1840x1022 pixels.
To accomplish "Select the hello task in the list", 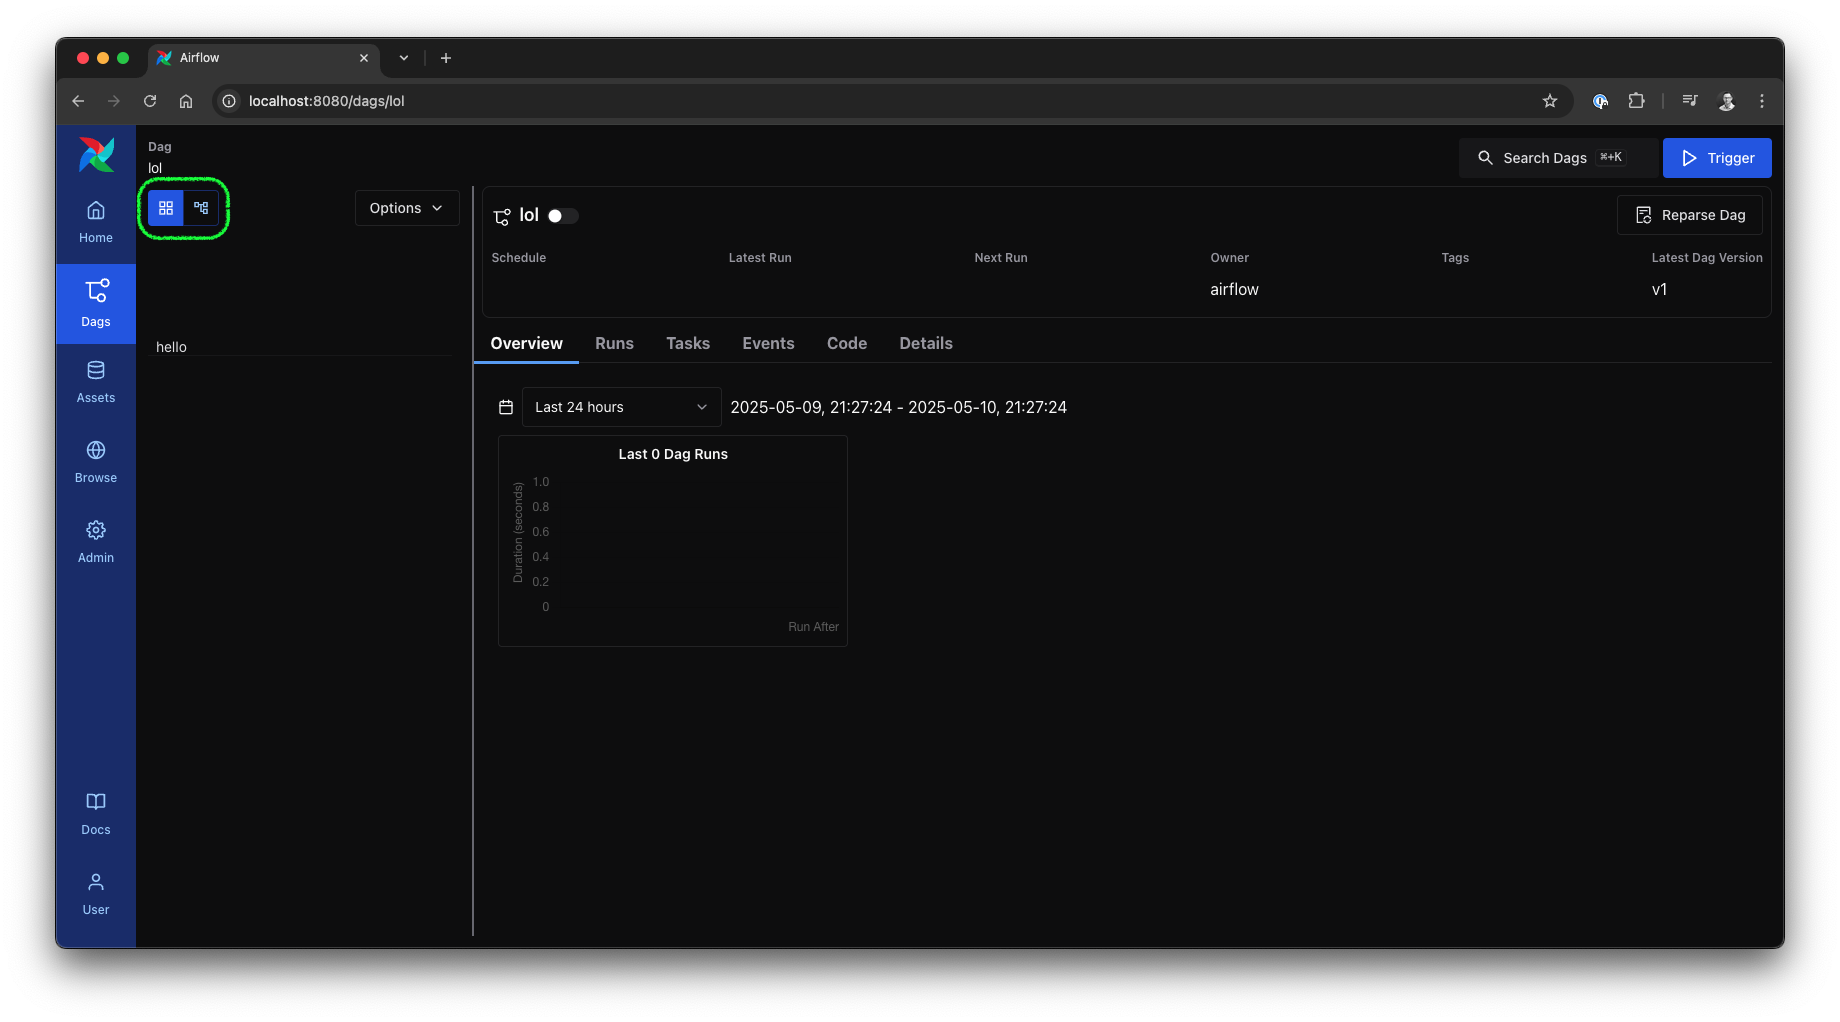I will (x=171, y=346).
